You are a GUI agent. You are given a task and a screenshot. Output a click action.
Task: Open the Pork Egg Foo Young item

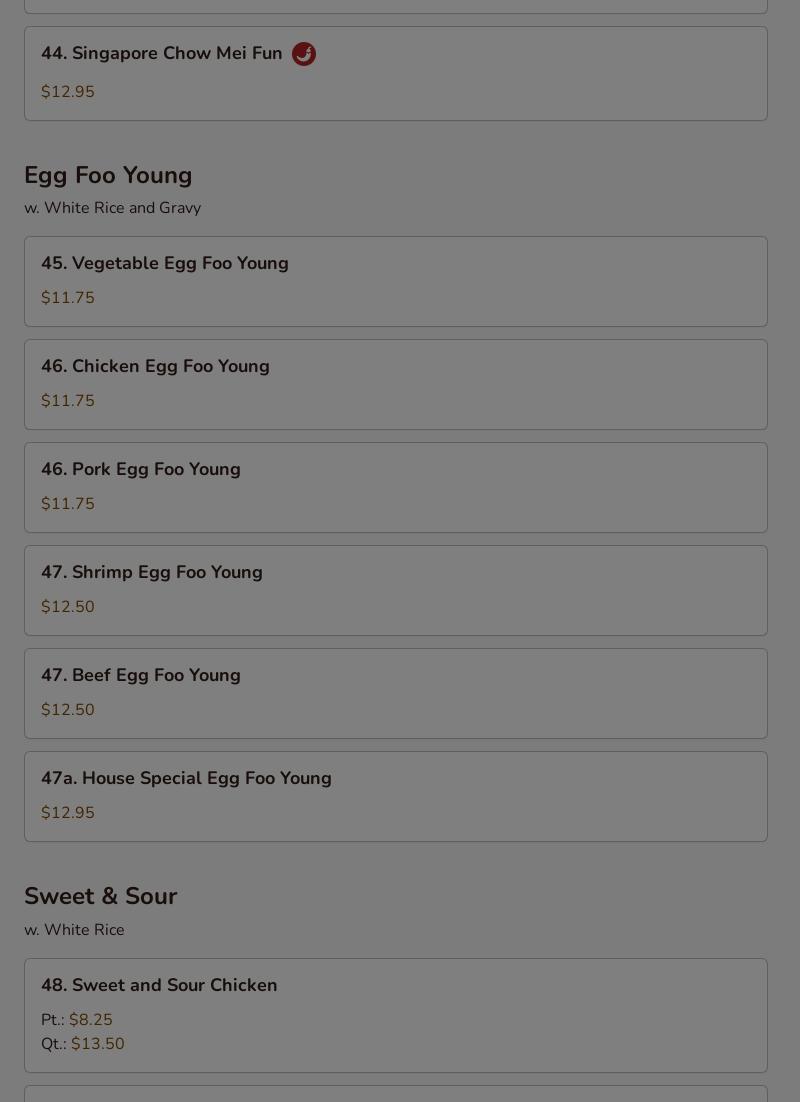pyautogui.click(x=140, y=469)
